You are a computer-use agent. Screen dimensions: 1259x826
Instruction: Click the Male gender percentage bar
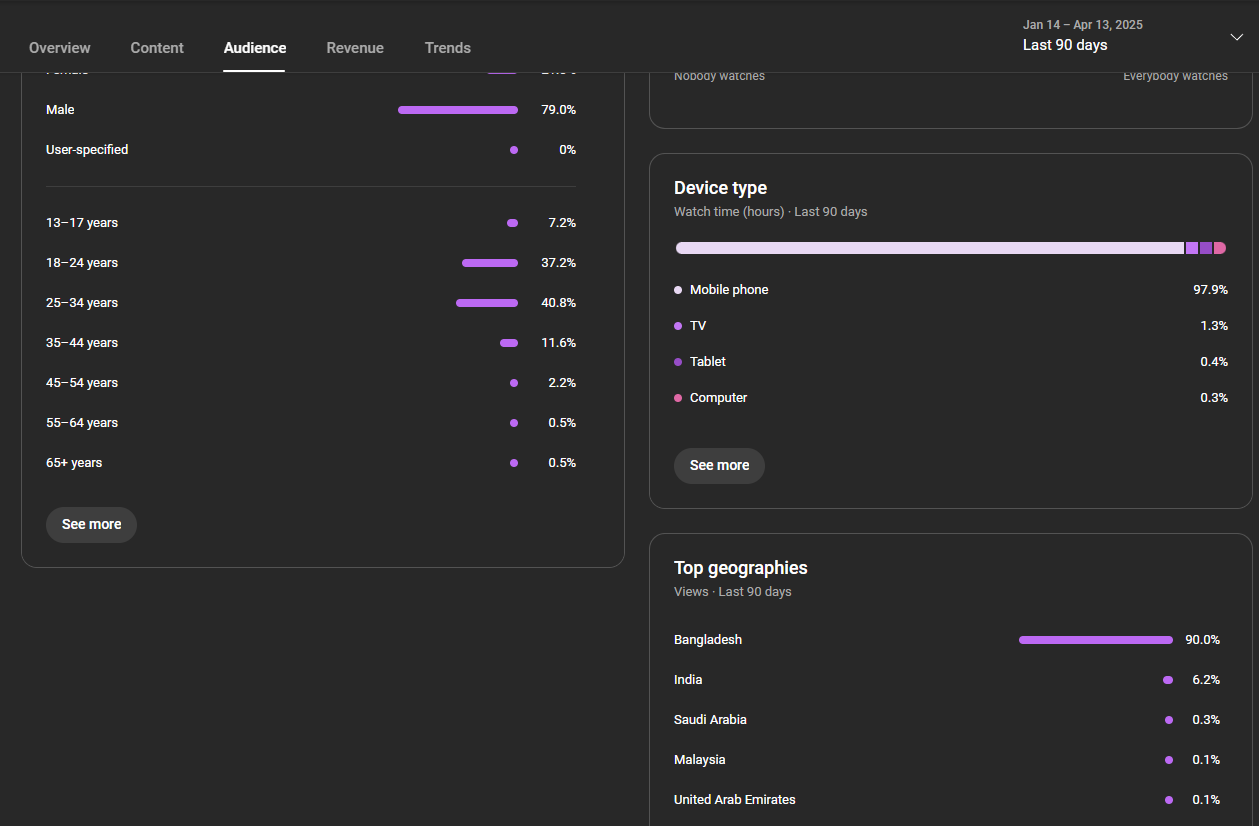(457, 110)
